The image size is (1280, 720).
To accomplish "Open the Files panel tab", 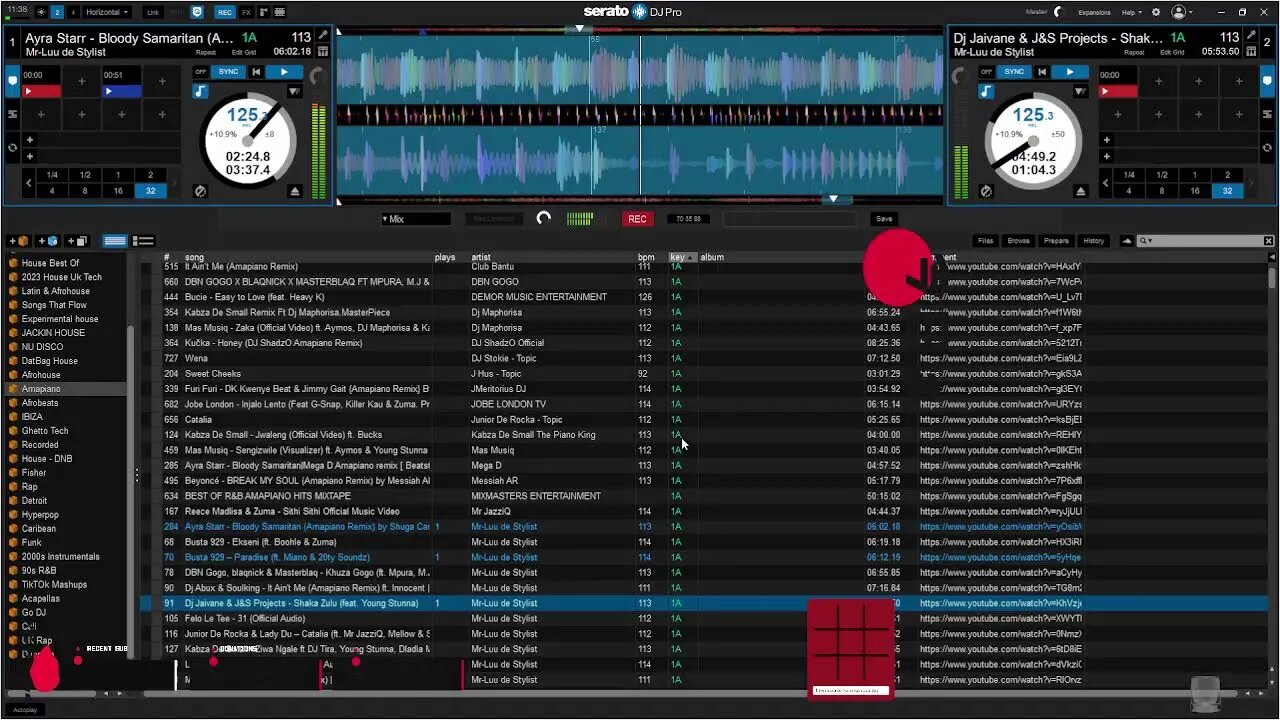I will coord(986,241).
